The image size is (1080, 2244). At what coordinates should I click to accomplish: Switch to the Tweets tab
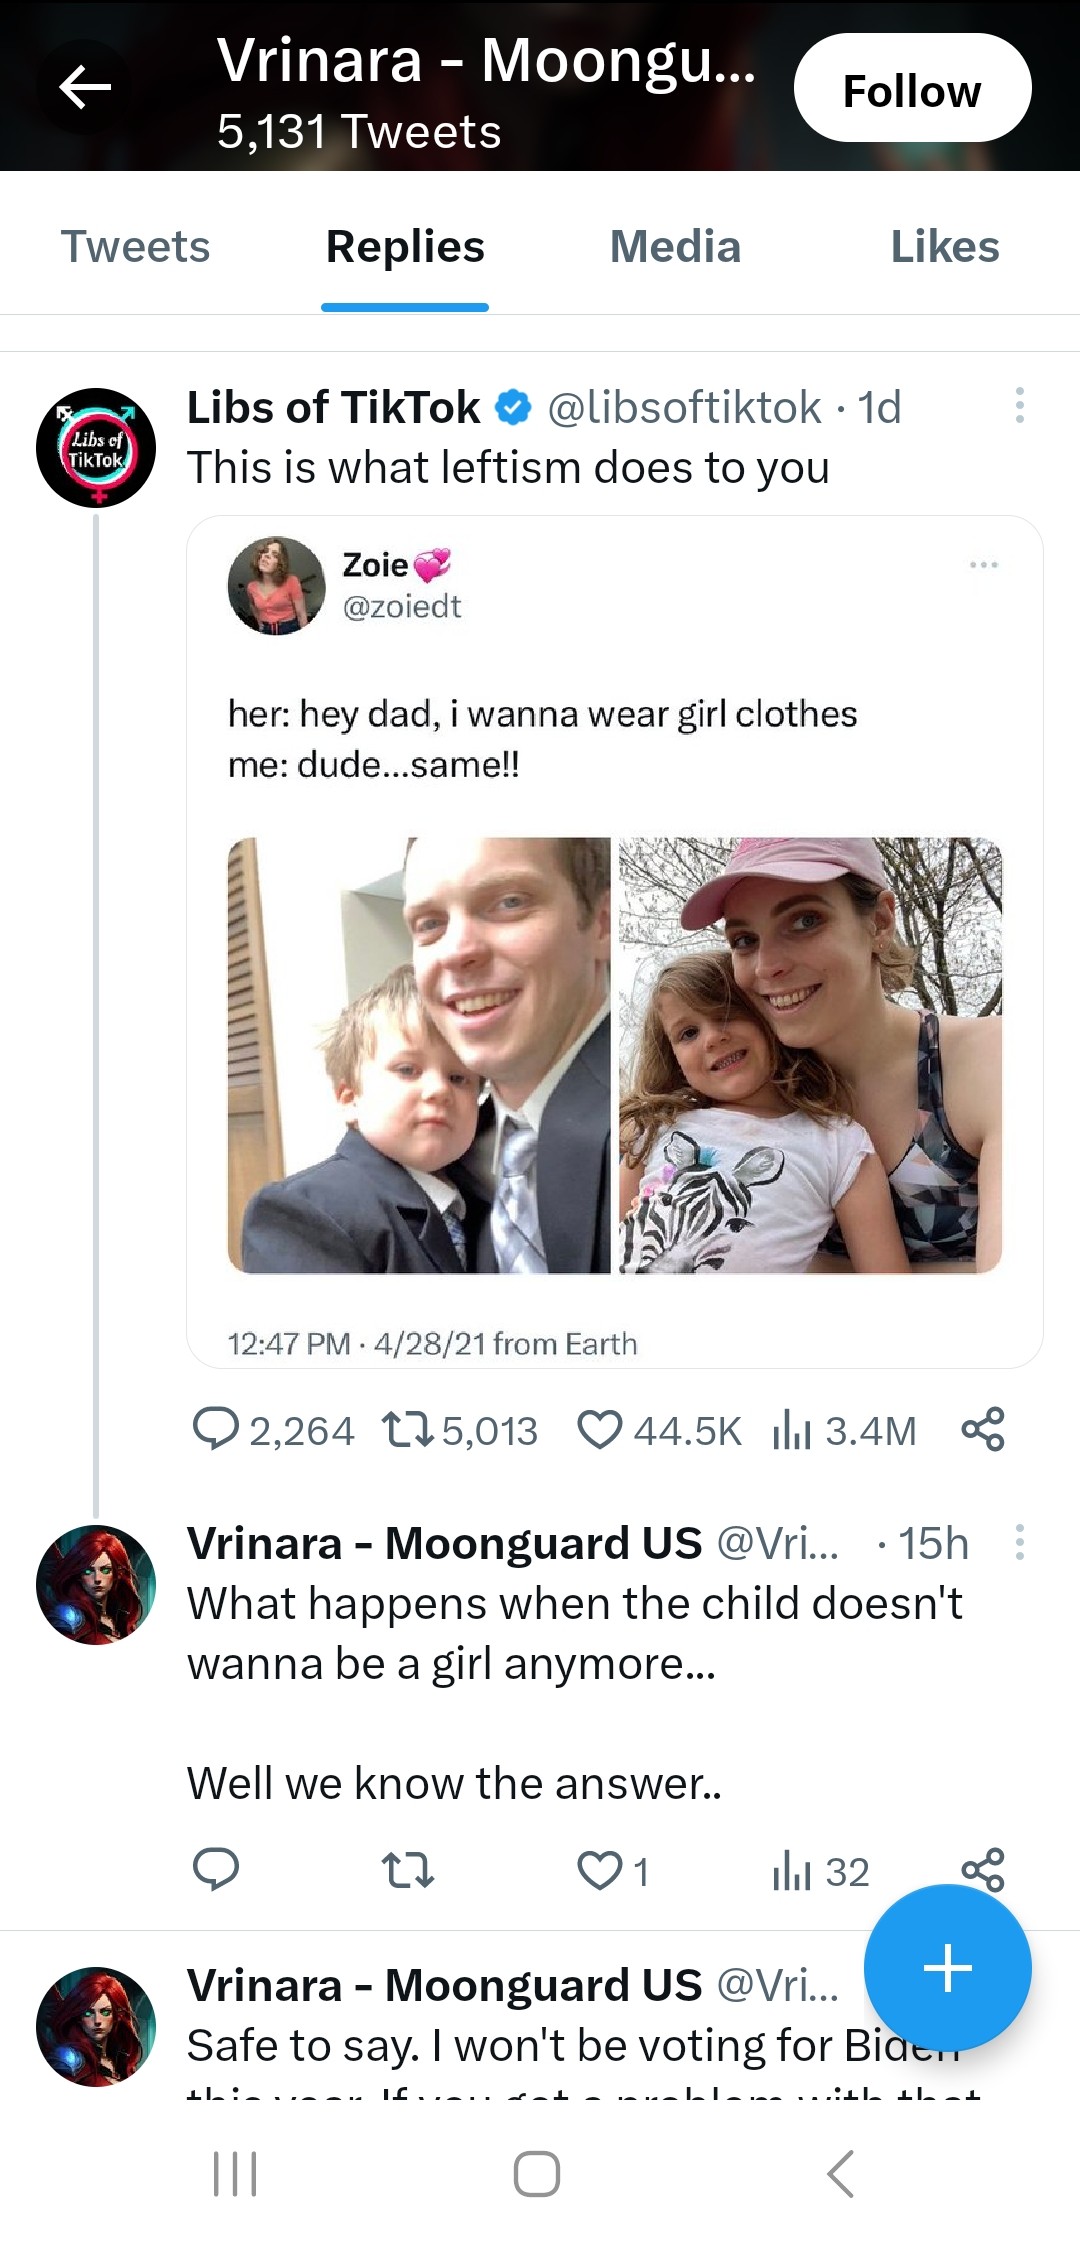(136, 247)
